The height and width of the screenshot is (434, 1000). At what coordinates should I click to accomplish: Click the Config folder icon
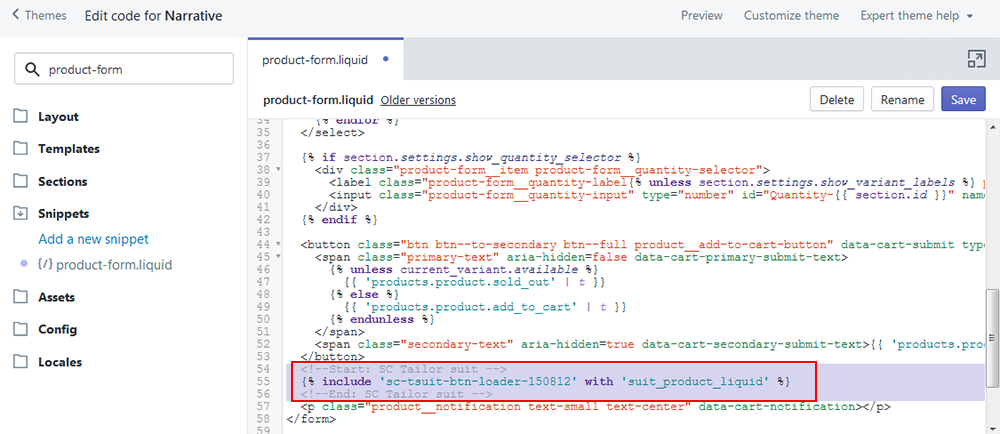click(x=21, y=329)
